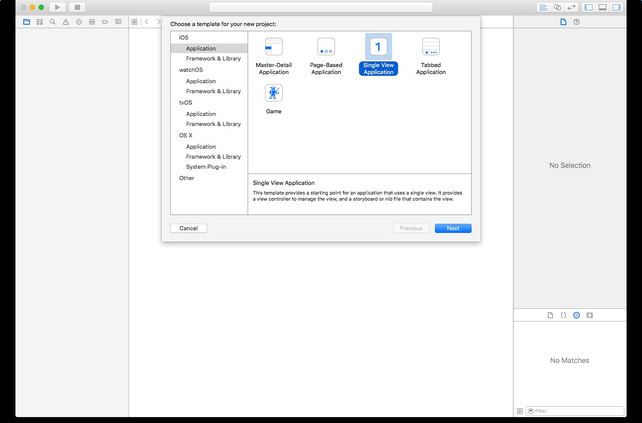
Task: Toggle the Navigator panel visibility
Action: click(589, 7)
